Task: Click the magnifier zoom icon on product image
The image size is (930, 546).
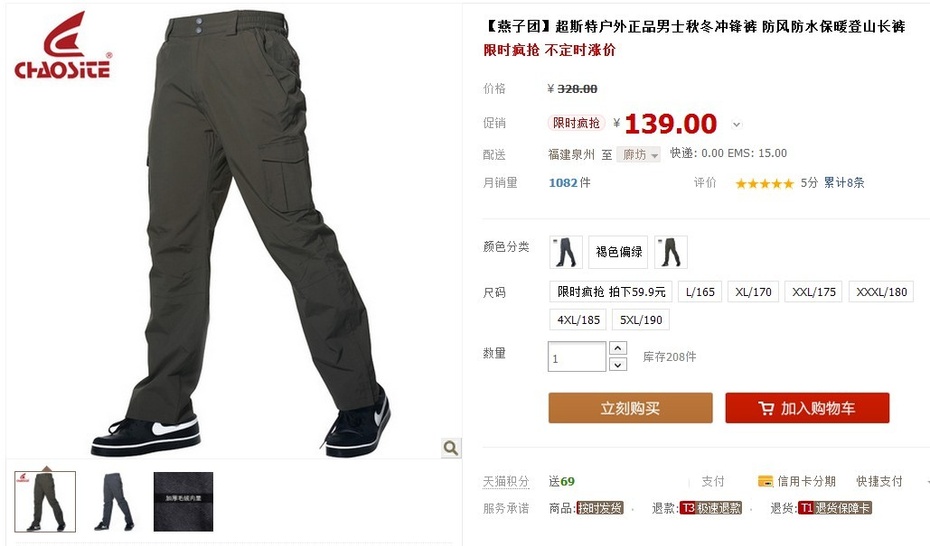Action: click(451, 448)
